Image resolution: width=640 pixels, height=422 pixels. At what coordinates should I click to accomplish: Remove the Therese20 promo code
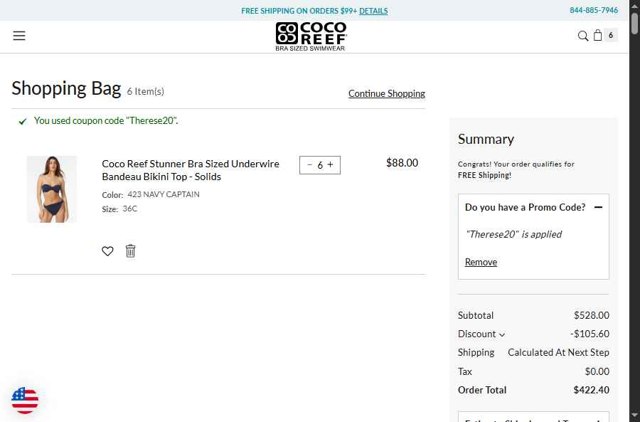[481, 262]
